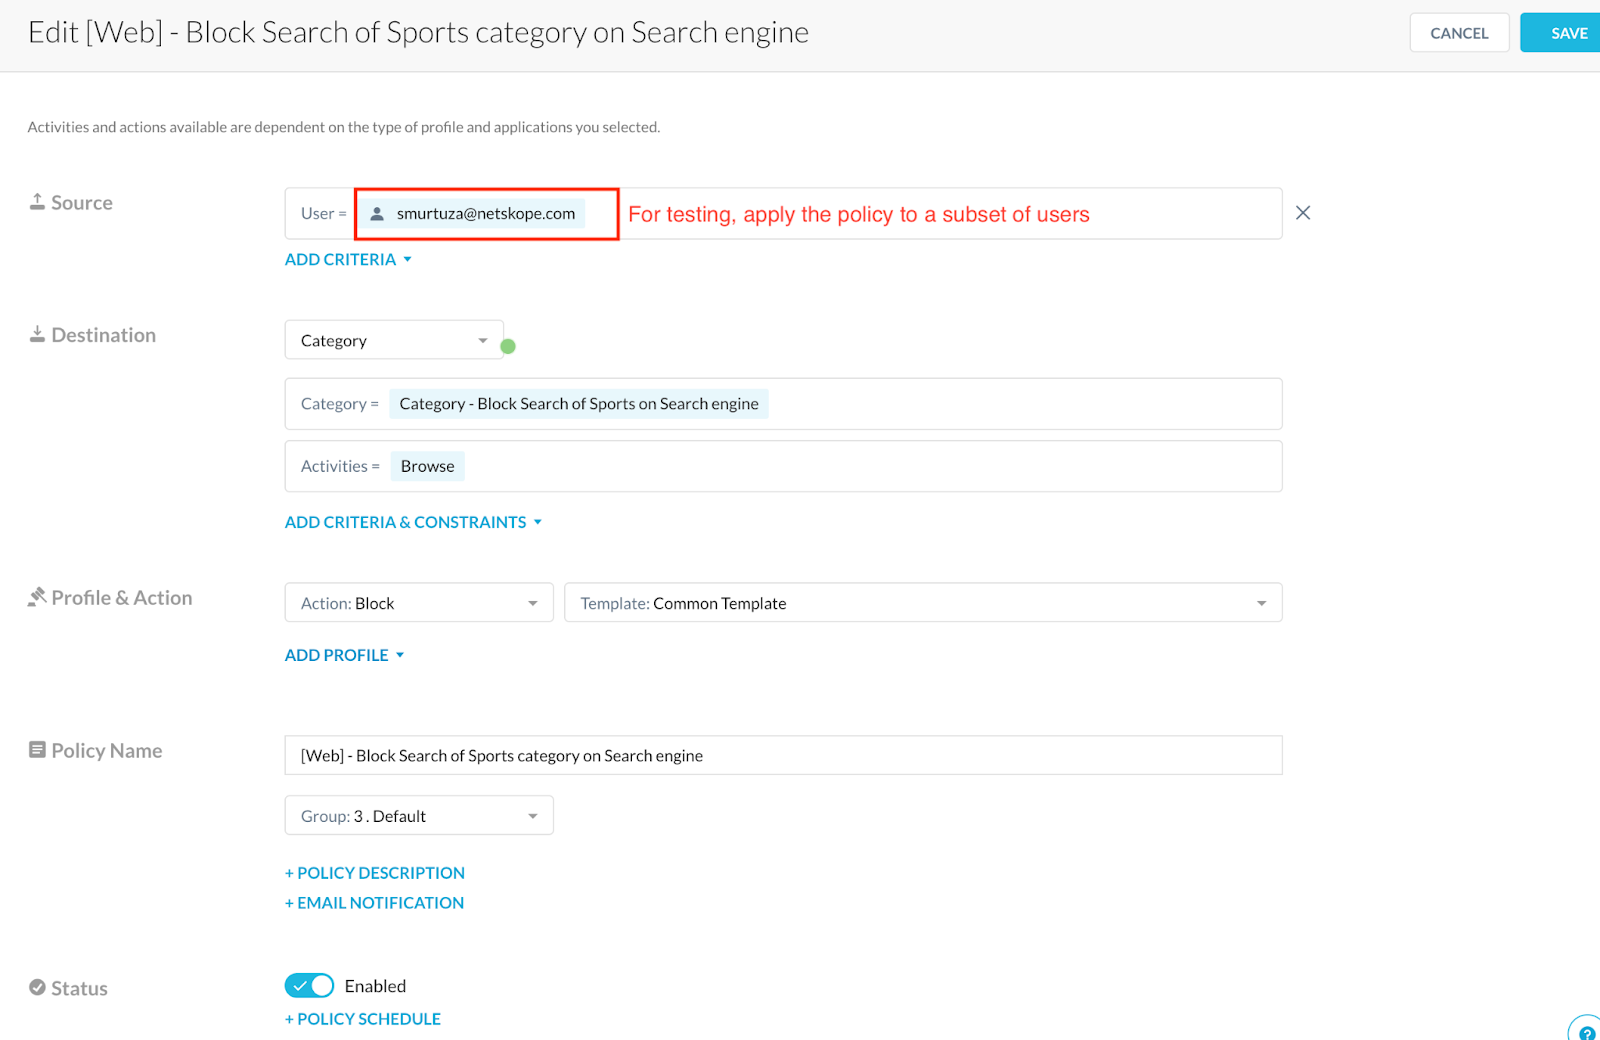The height and width of the screenshot is (1040, 1600).
Task: Add a policy description
Action: tap(375, 873)
